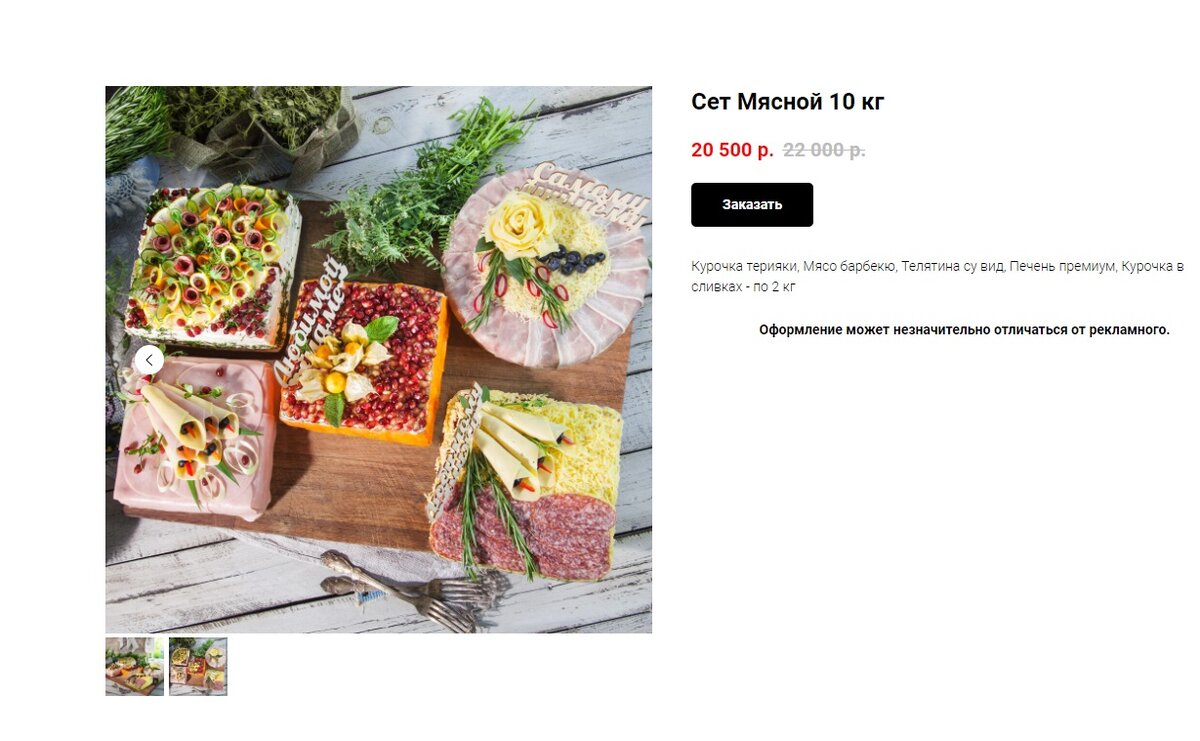Click the pomegranate-topped cake in photo

366,362
